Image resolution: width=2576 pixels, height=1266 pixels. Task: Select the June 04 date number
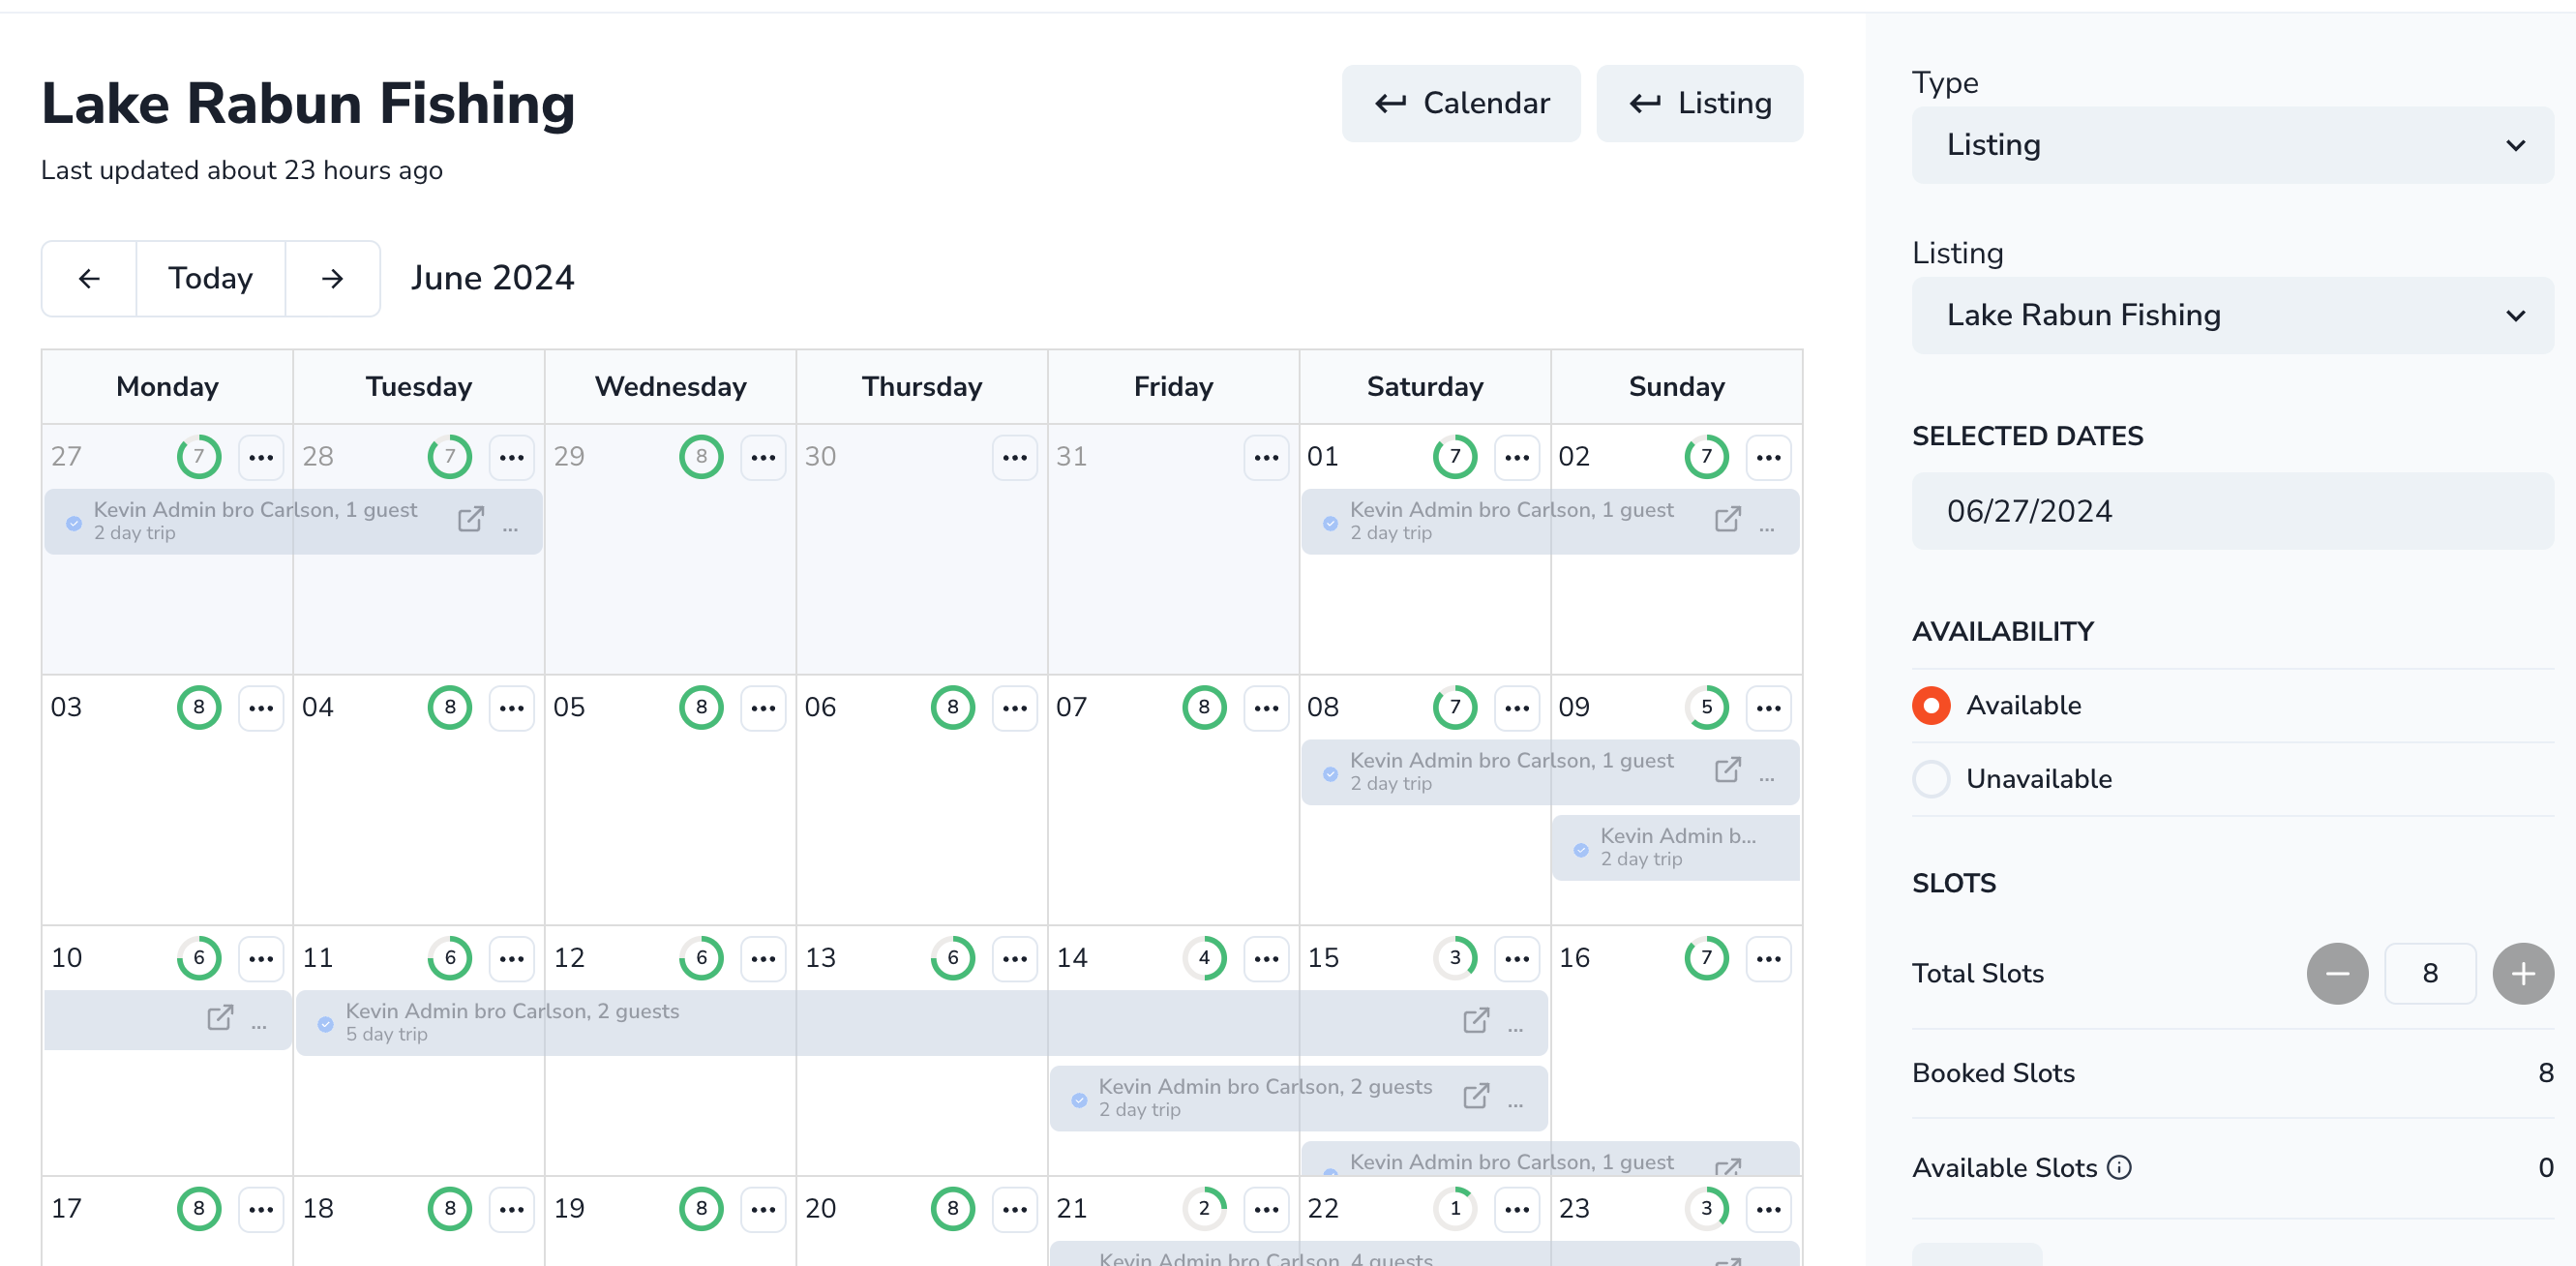[x=318, y=708]
